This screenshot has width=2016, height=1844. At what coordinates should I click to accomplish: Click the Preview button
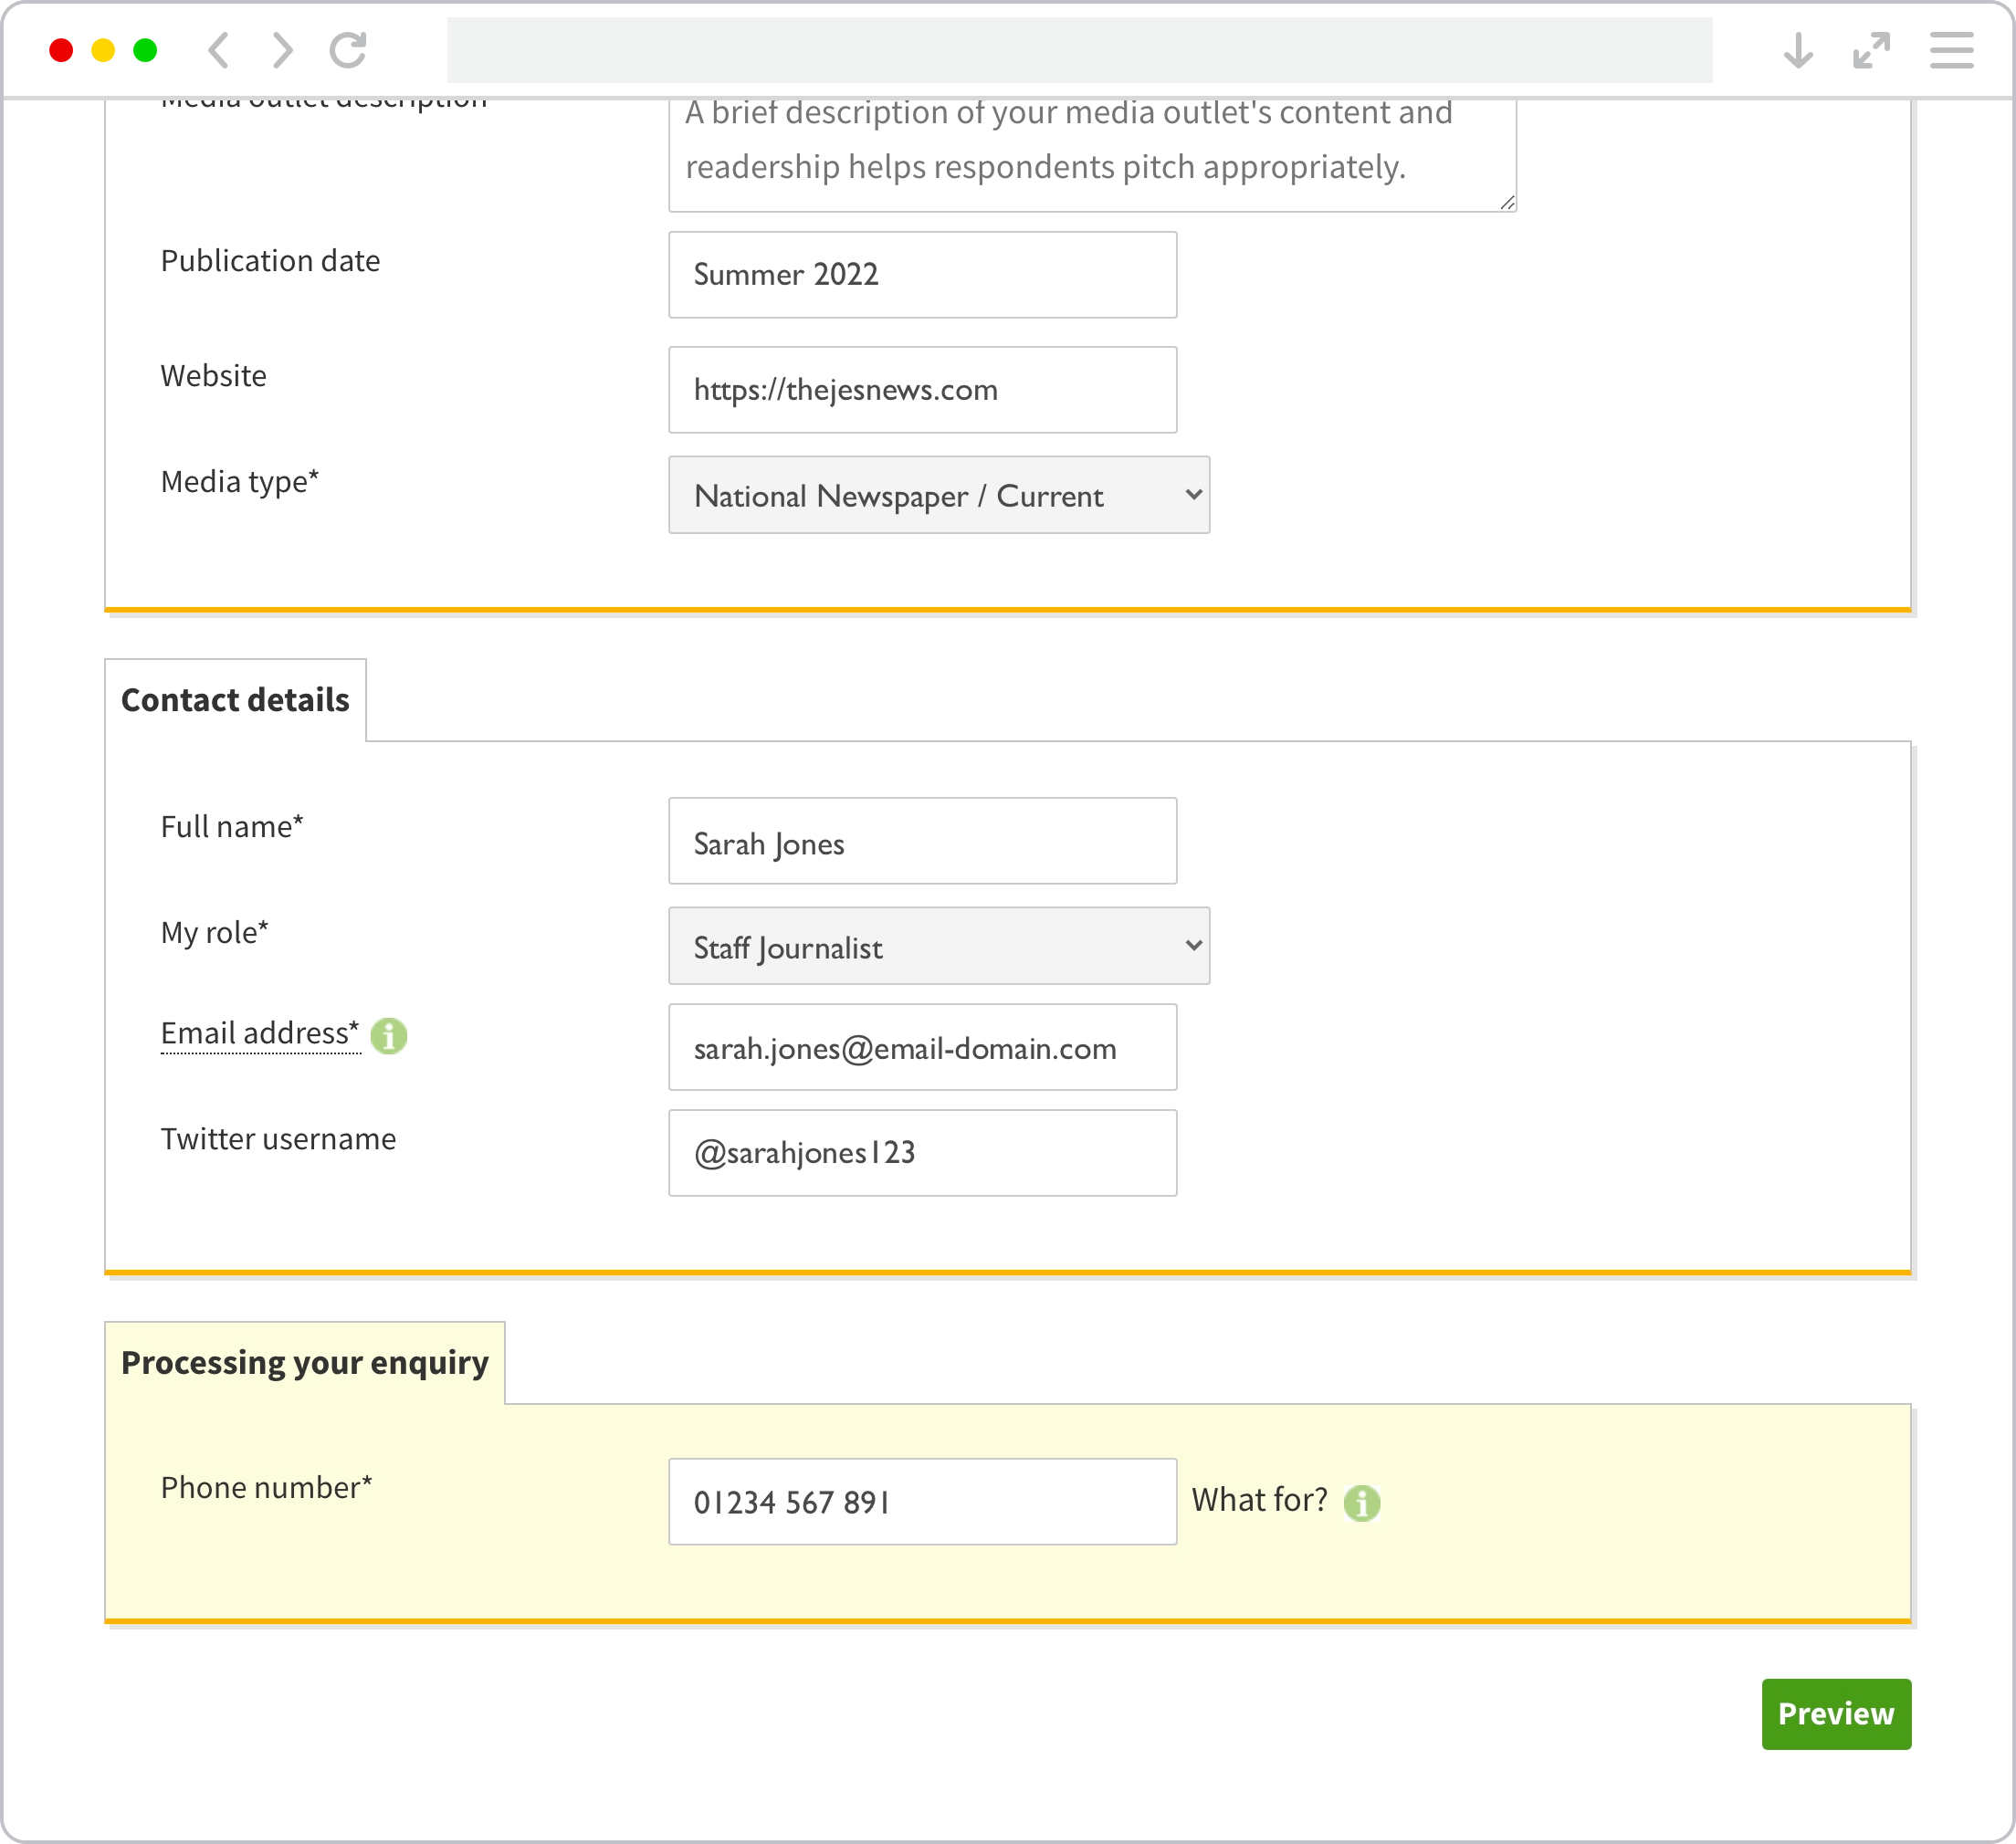(x=1835, y=1713)
